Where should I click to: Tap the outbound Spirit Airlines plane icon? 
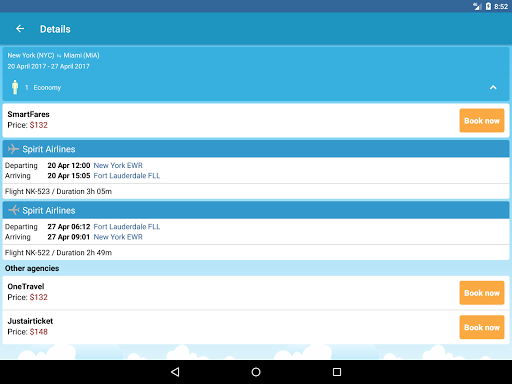click(13, 149)
